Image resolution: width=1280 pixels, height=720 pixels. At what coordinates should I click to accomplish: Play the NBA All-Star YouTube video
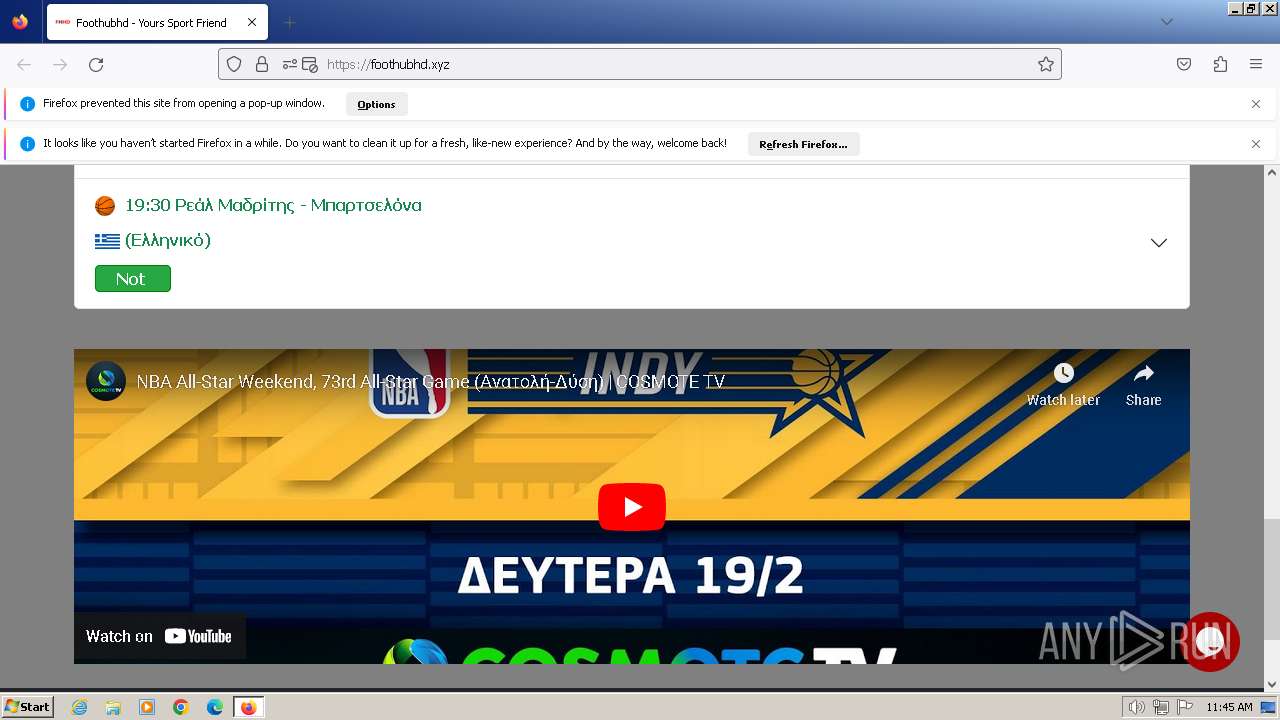click(x=632, y=507)
